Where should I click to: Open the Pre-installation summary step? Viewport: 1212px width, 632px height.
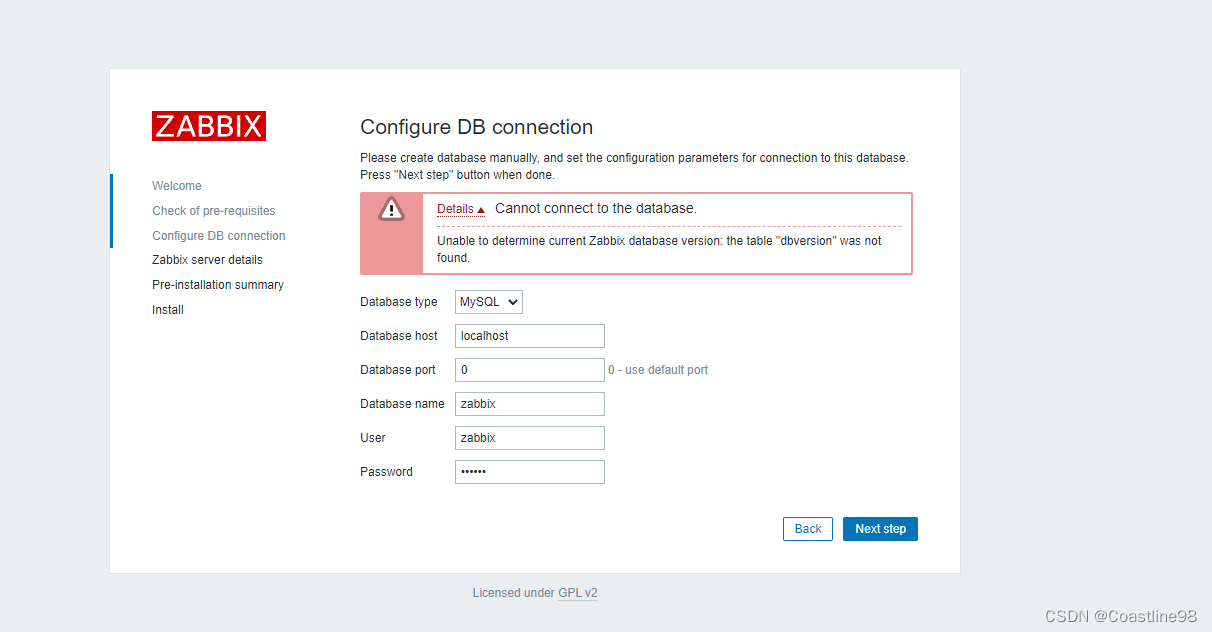217,284
